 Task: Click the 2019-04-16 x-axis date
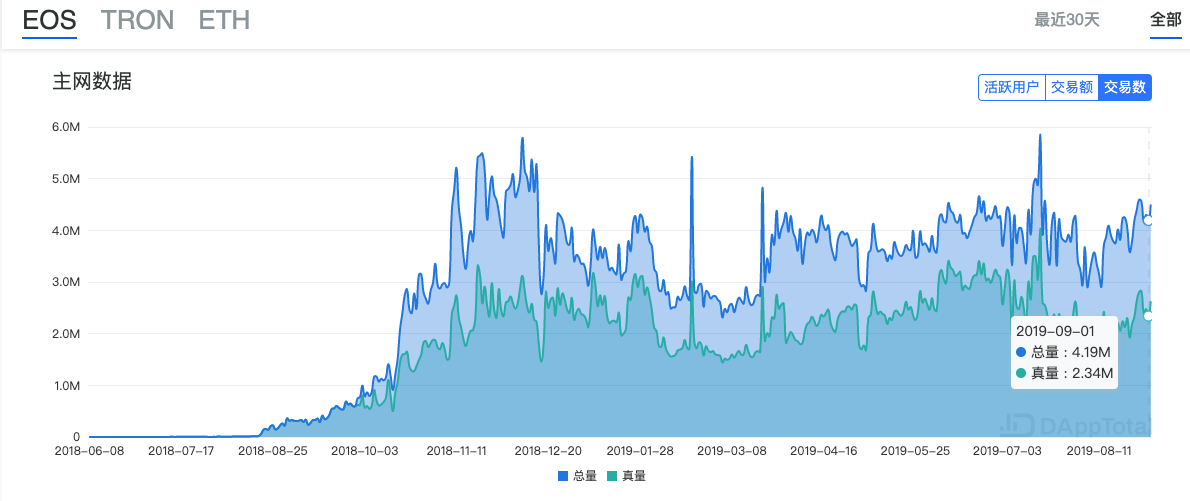[823, 450]
